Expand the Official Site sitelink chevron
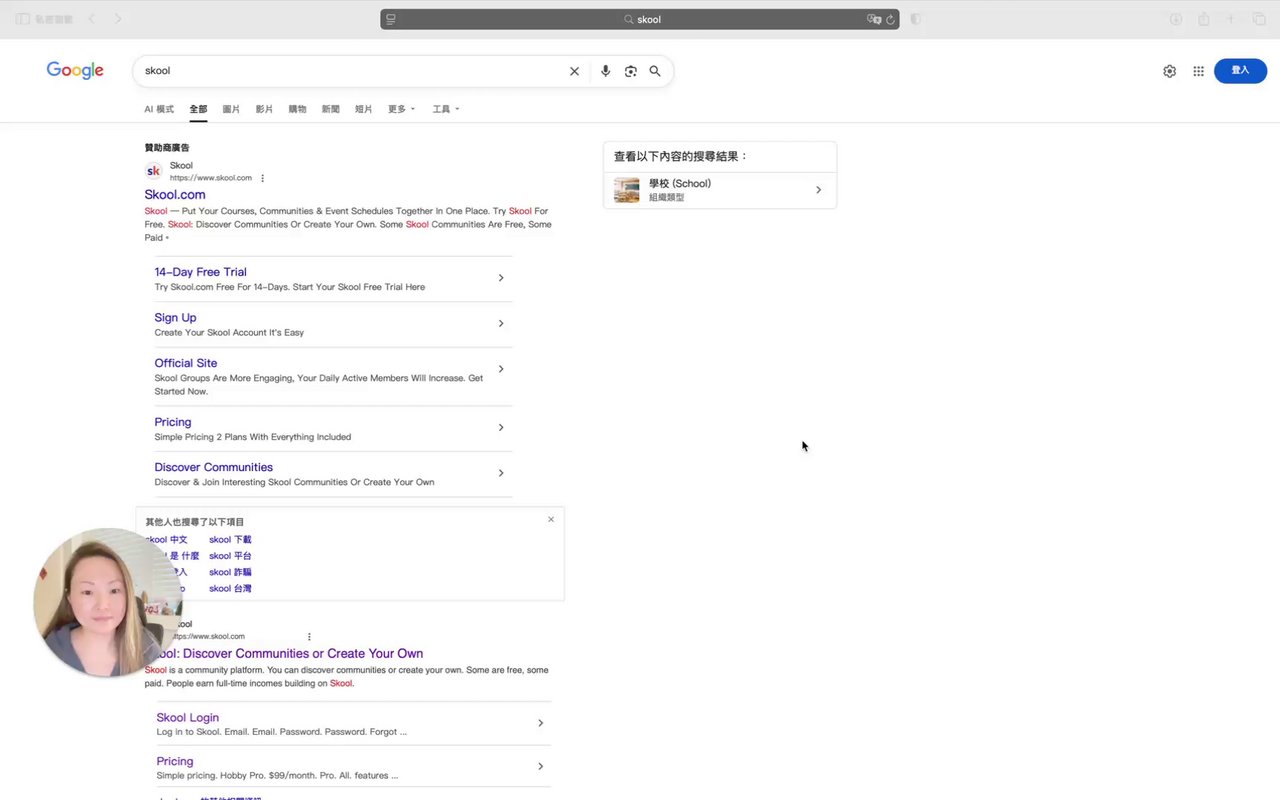 [501, 369]
